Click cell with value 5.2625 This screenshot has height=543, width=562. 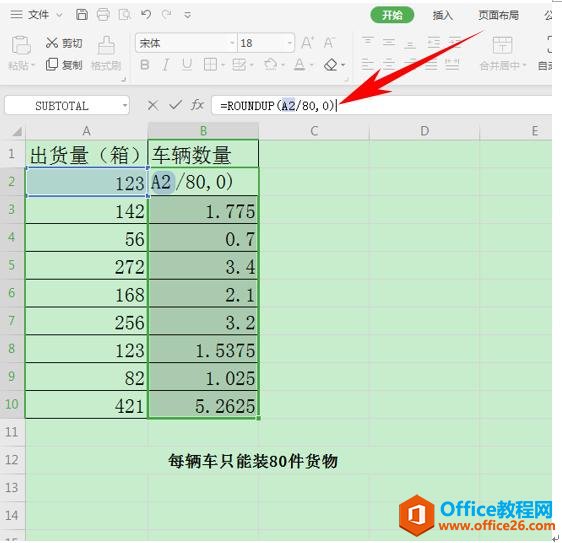(203, 405)
